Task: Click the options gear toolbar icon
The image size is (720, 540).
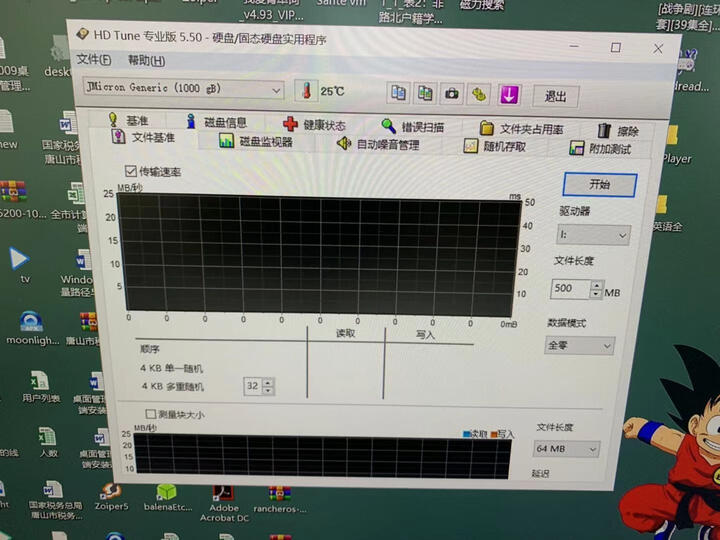Action: click(479, 95)
